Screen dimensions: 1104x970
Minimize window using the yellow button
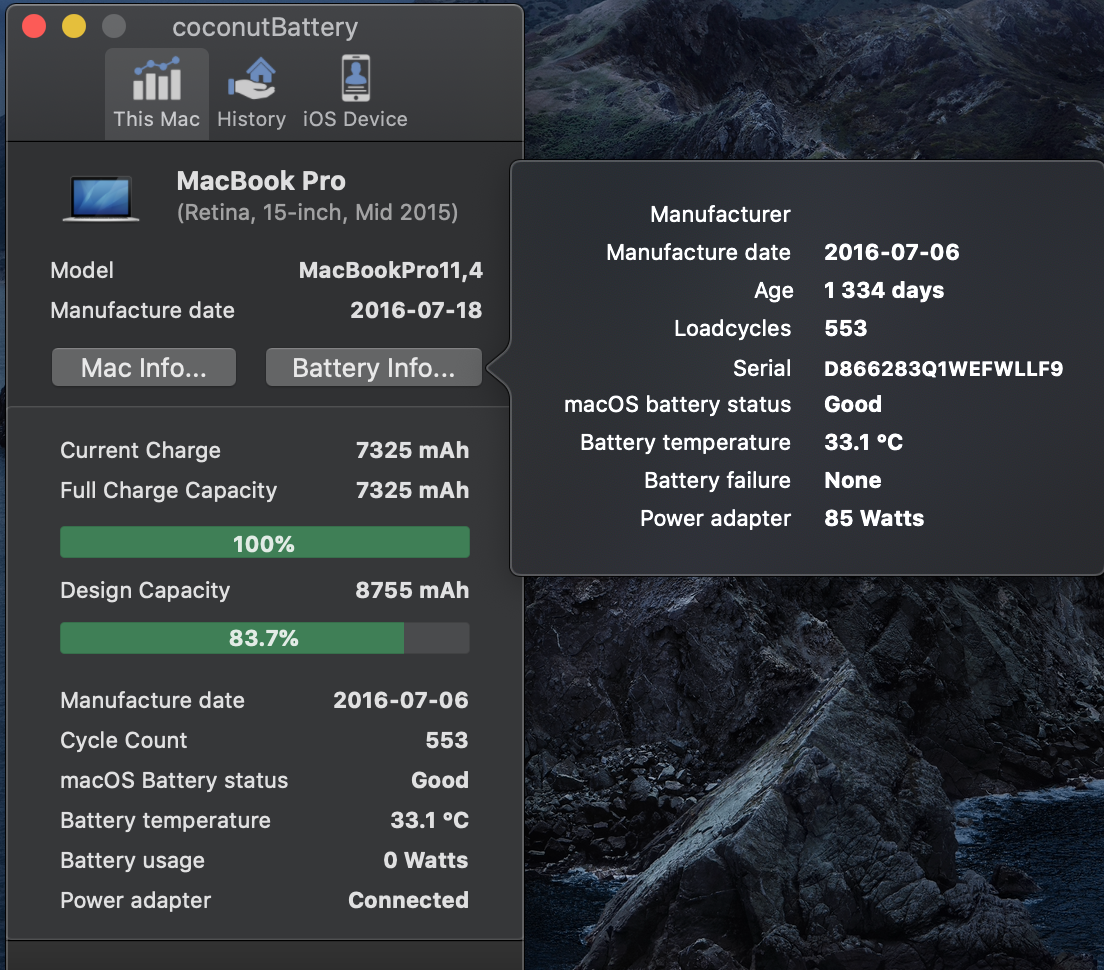click(x=74, y=27)
